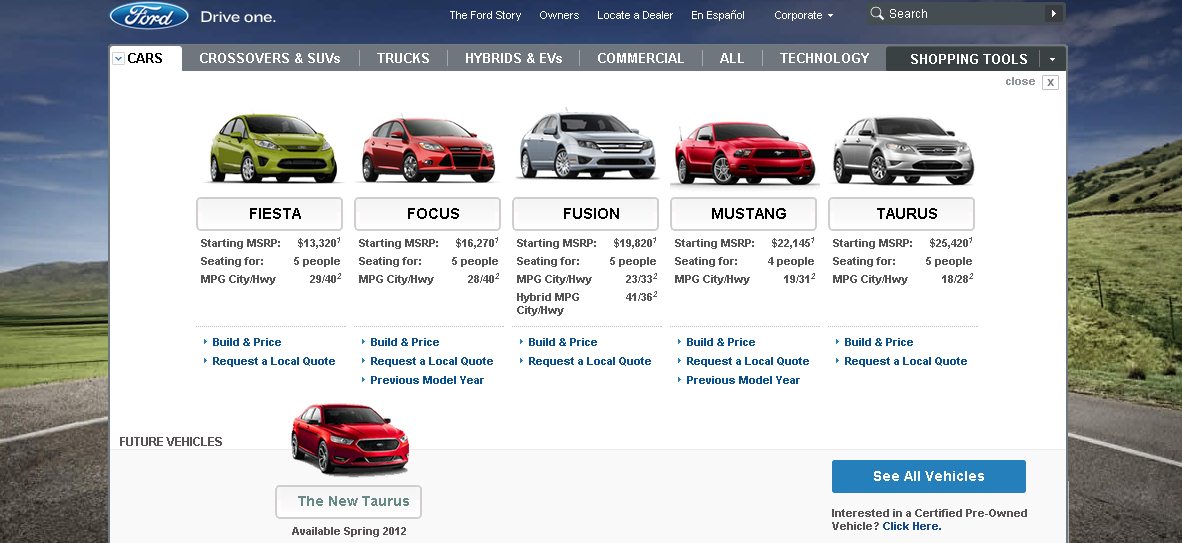1182x543 pixels.
Task: Click the red Mustang car image
Action: point(745,153)
